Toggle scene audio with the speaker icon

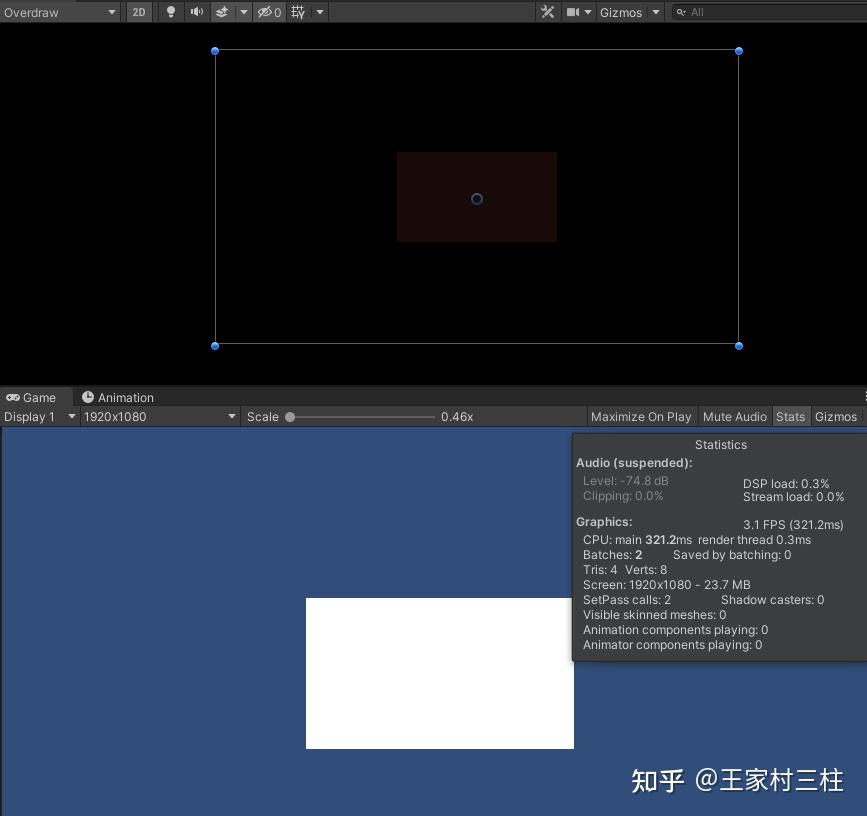195,12
